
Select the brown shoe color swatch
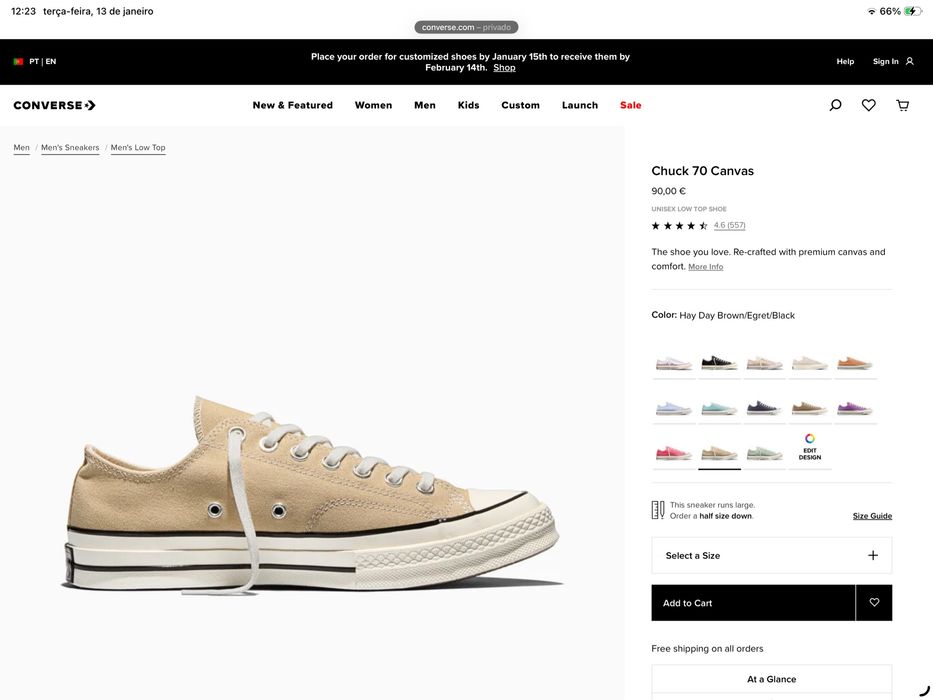point(809,408)
